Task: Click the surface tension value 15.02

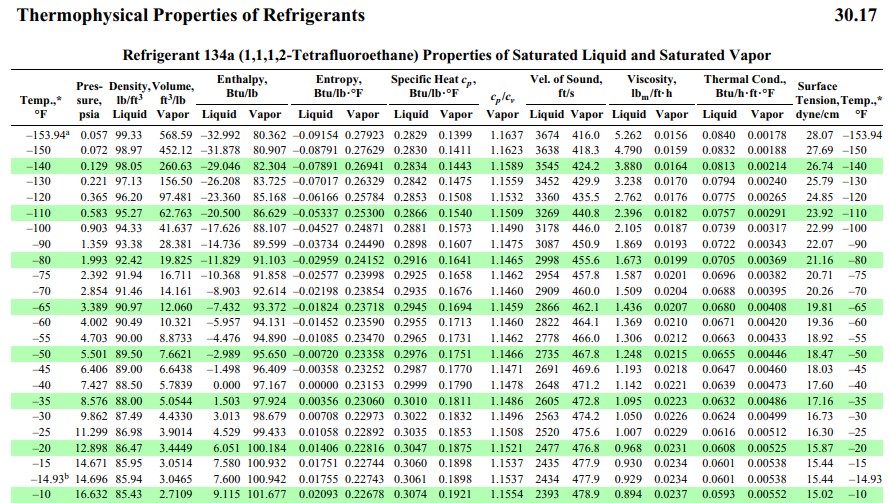Action: point(820,495)
